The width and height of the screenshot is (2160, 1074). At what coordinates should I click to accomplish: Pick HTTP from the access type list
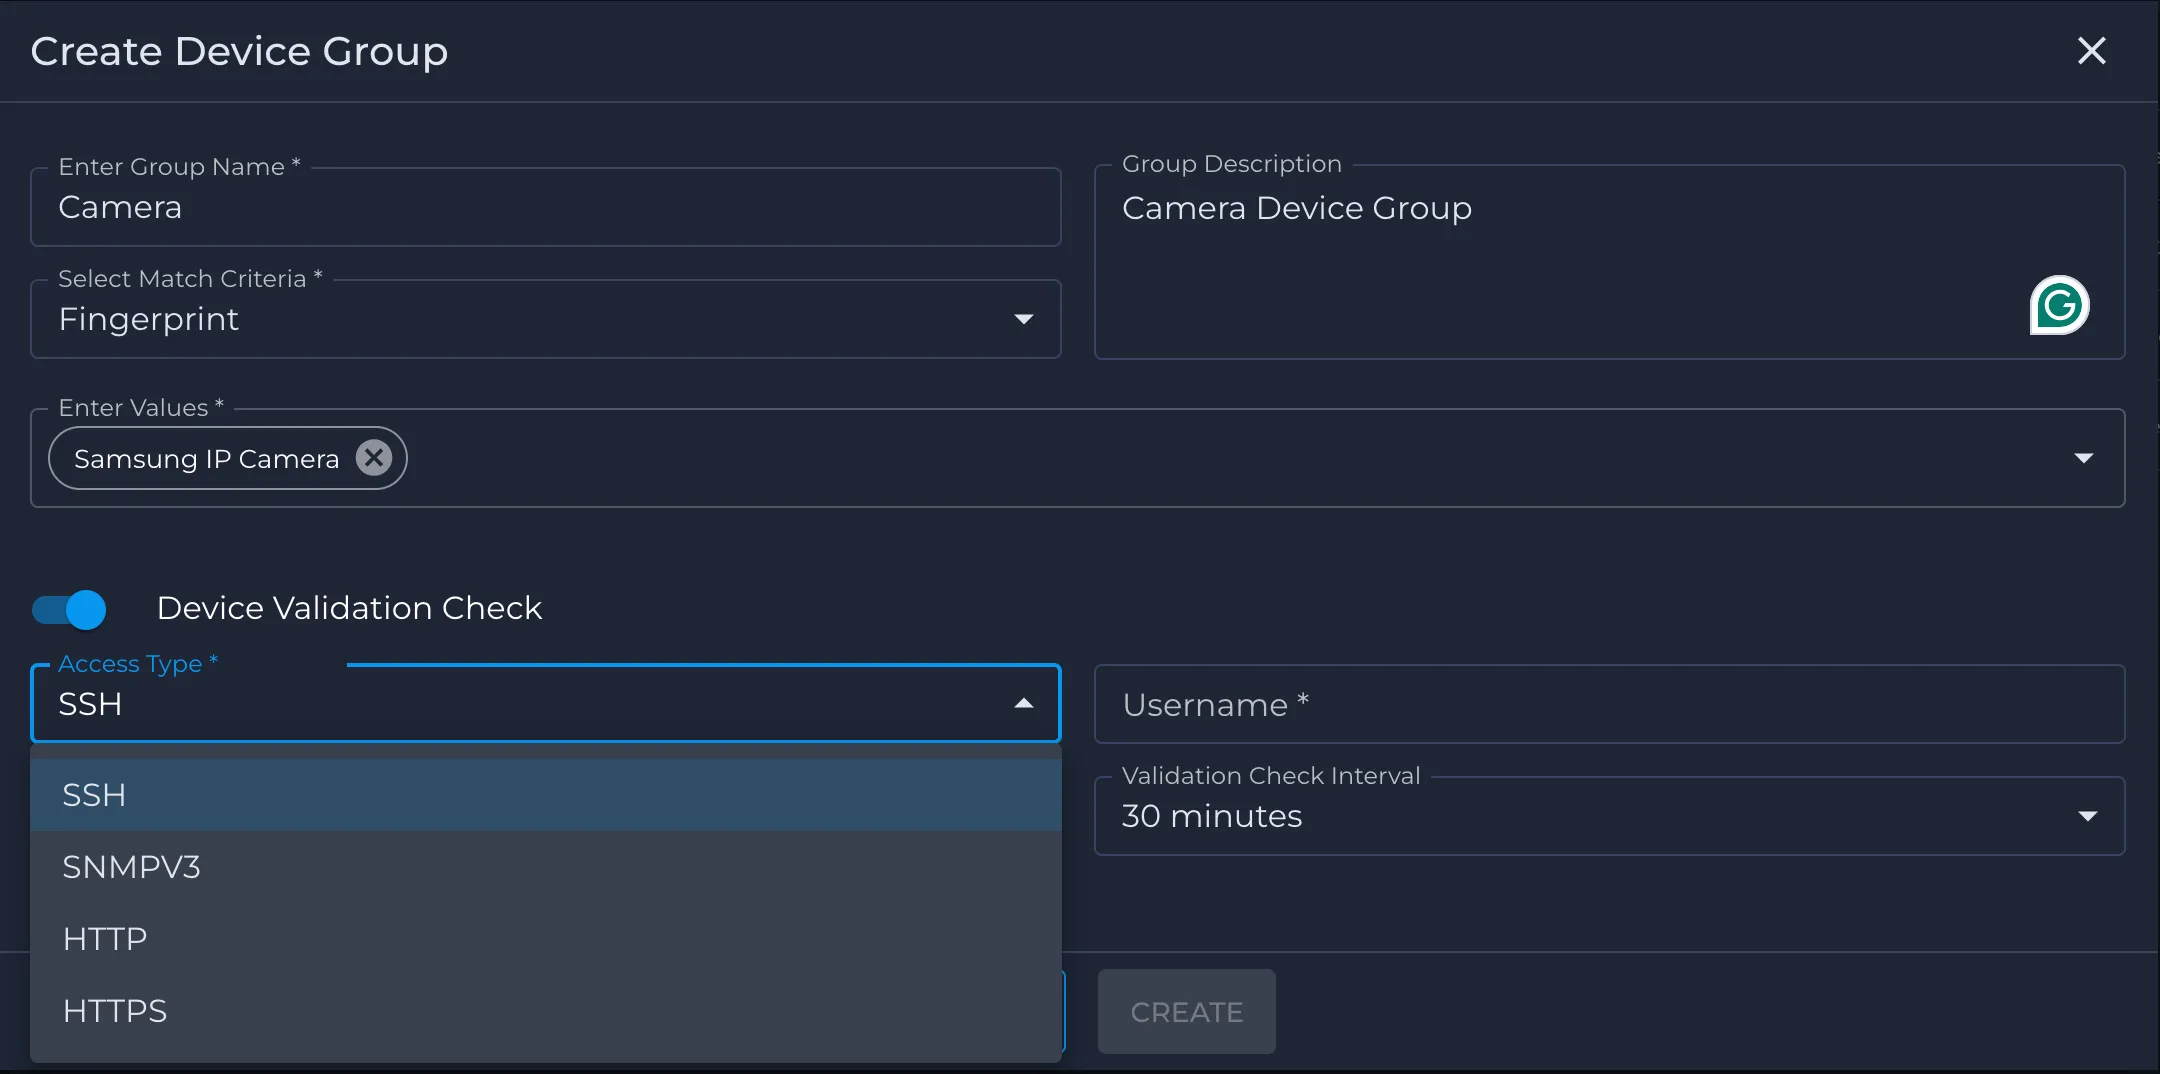[546, 939]
